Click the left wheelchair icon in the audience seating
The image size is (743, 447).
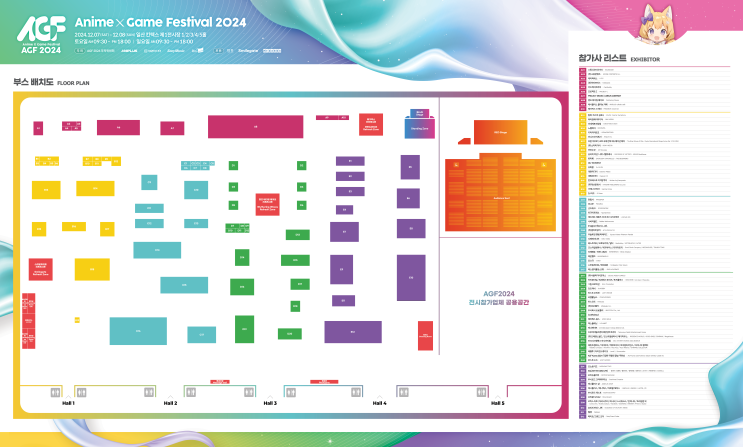click(x=456, y=164)
